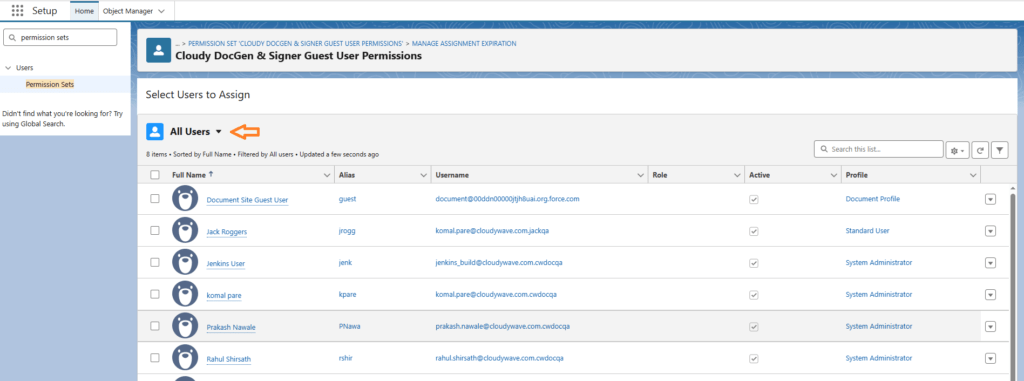Open Manage Assignment Expiration breadcrumb
The image size is (1024, 381).
pyautogui.click(x=464, y=43)
